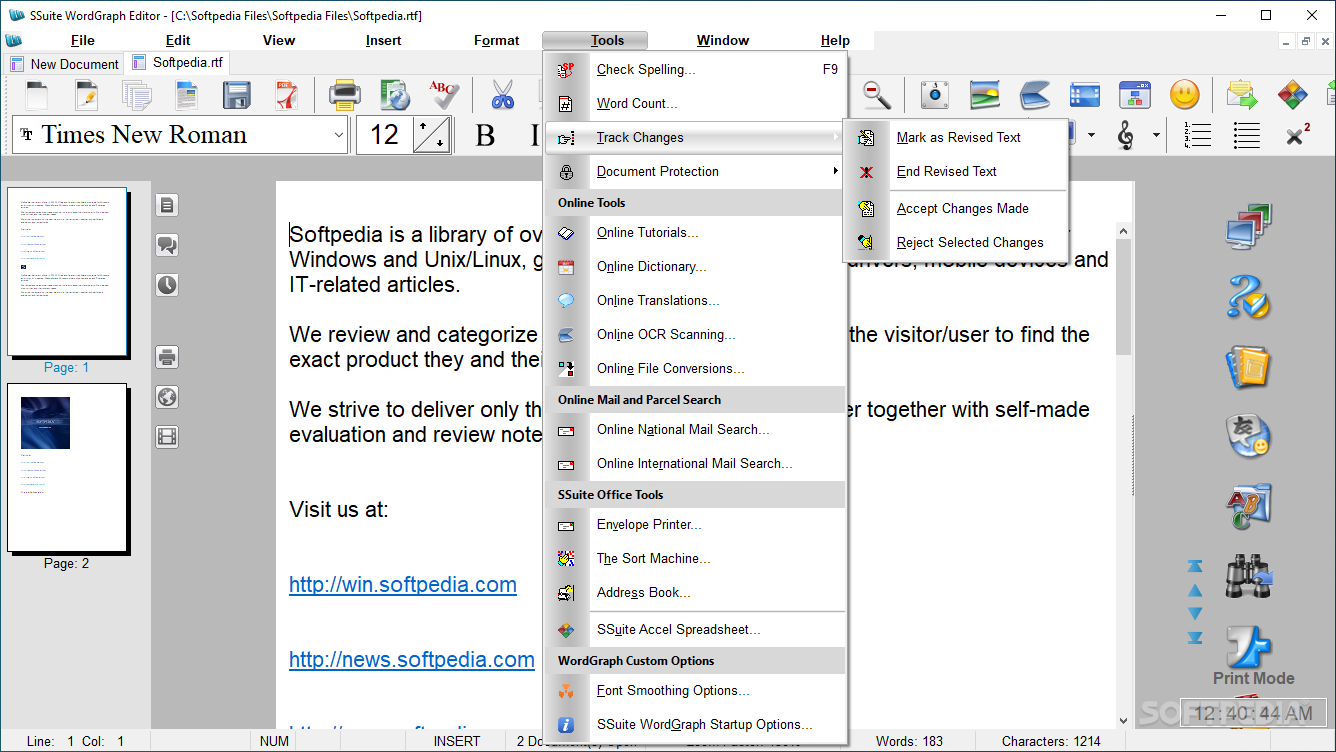
Task: Click the yellow smiley face emoticon icon
Action: tap(1185, 95)
